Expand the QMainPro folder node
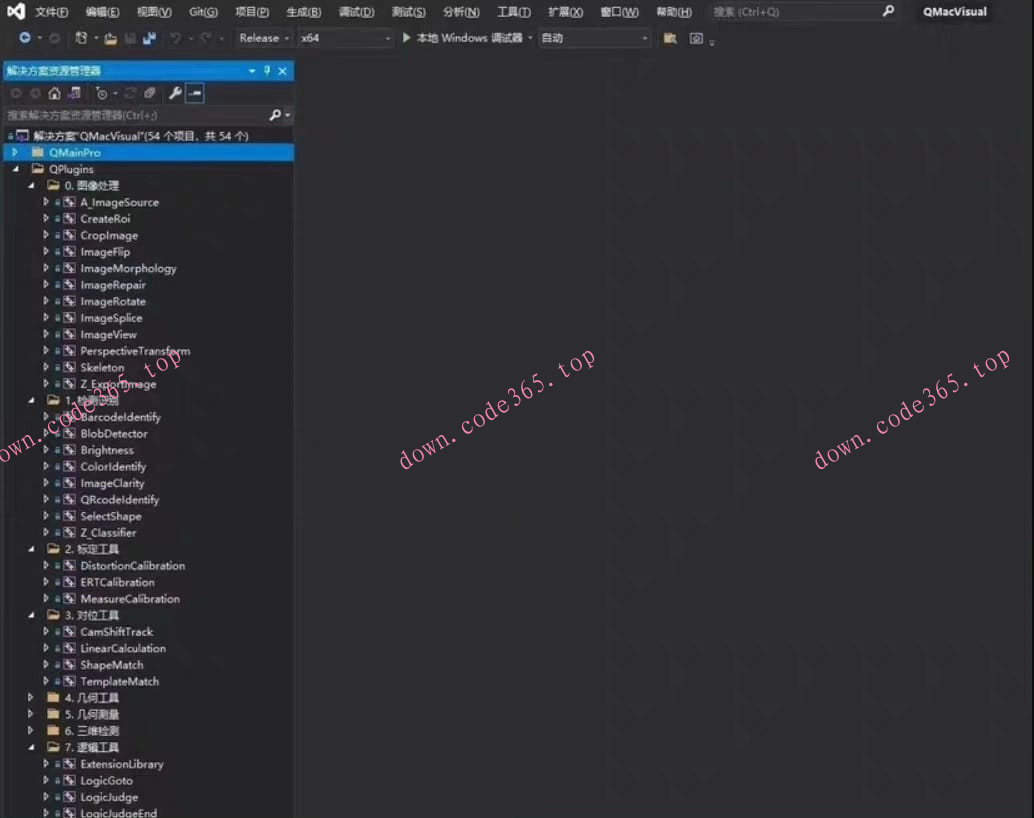 point(15,152)
